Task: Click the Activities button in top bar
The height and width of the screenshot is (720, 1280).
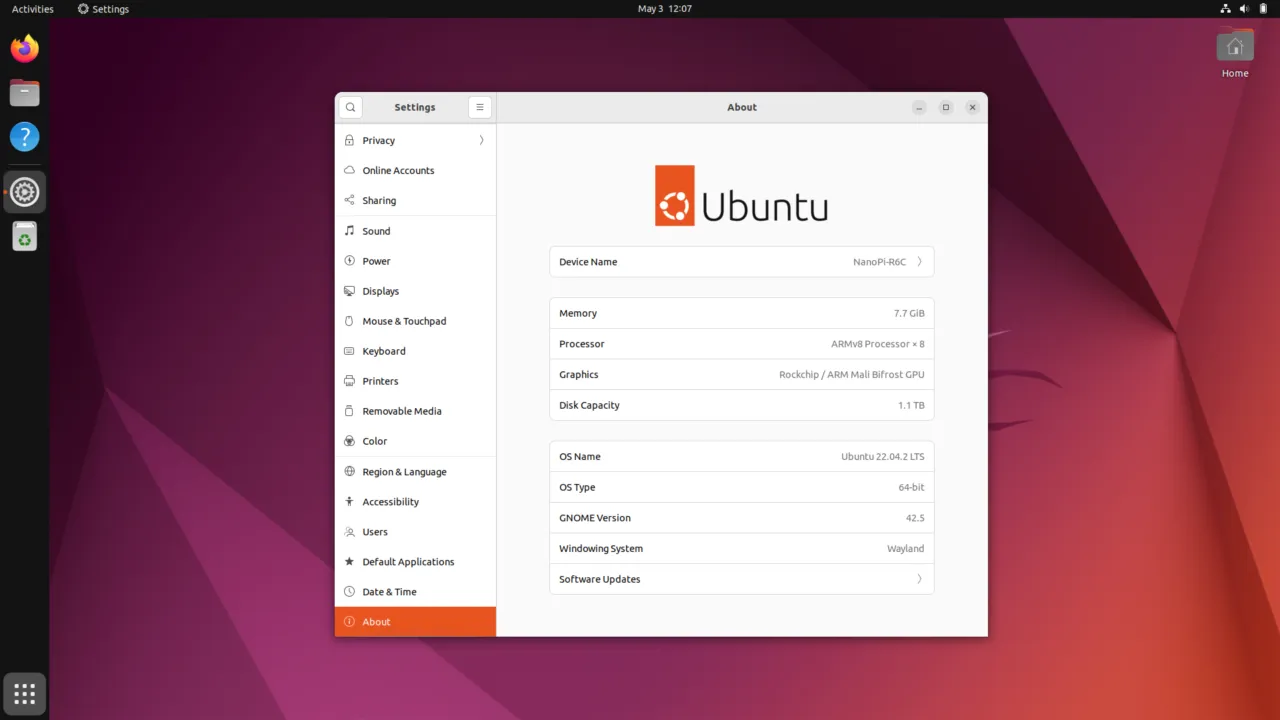Action: (x=33, y=9)
